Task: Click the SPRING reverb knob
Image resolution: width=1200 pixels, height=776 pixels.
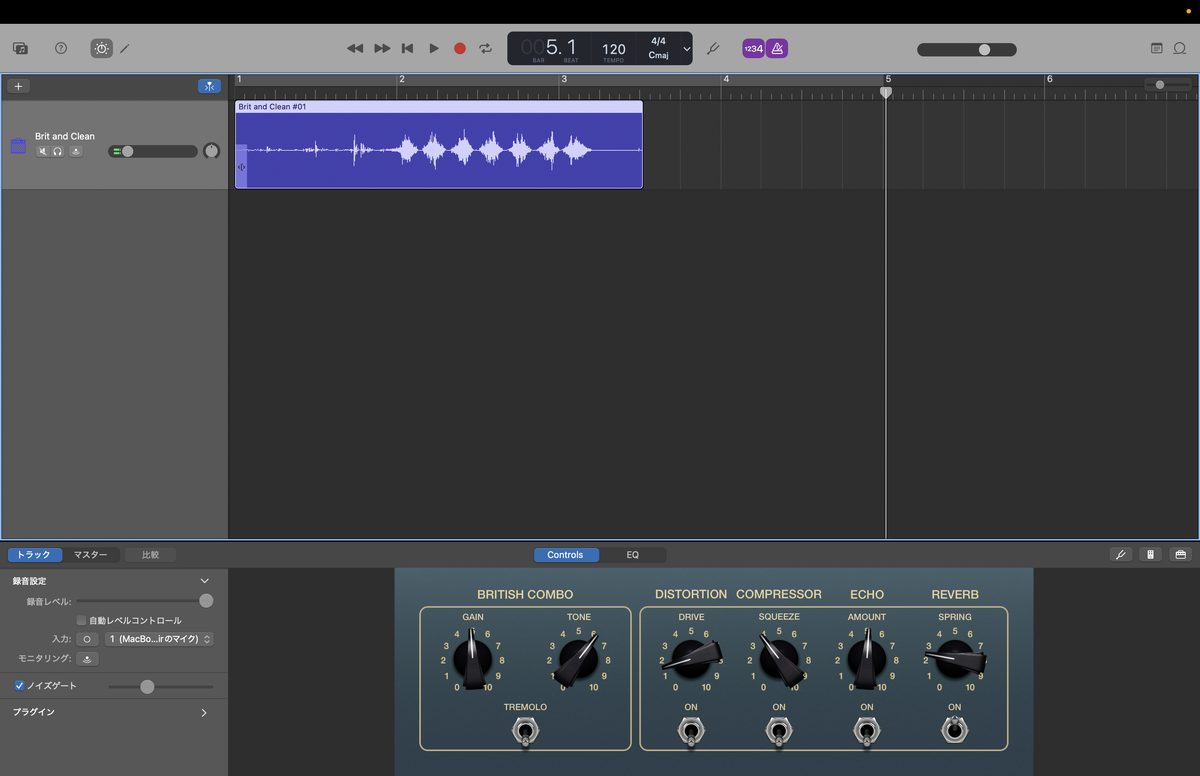Action: [x=955, y=660]
